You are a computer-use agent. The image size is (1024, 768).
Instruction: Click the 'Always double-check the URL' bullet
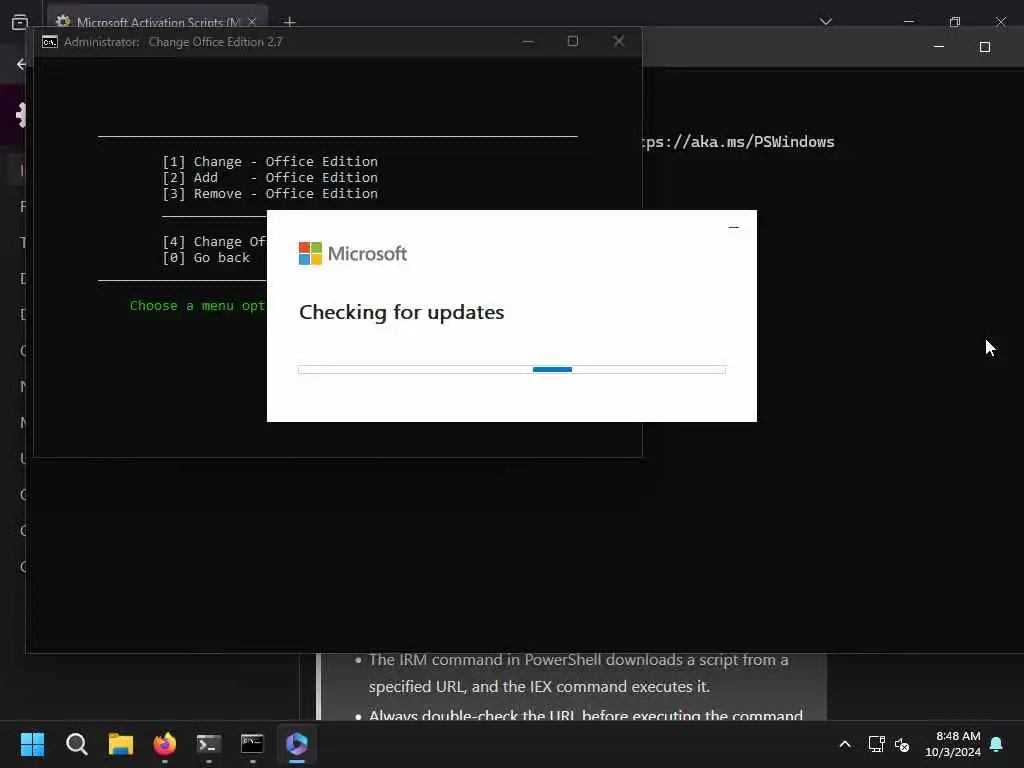pos(586,715)
